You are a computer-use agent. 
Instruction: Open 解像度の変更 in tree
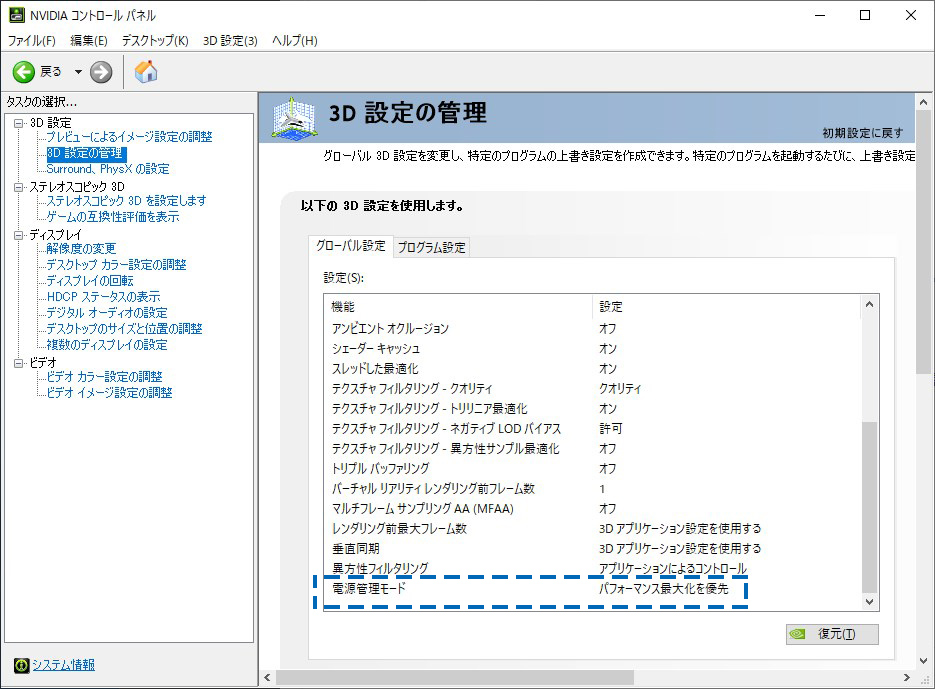coord(81,248)
